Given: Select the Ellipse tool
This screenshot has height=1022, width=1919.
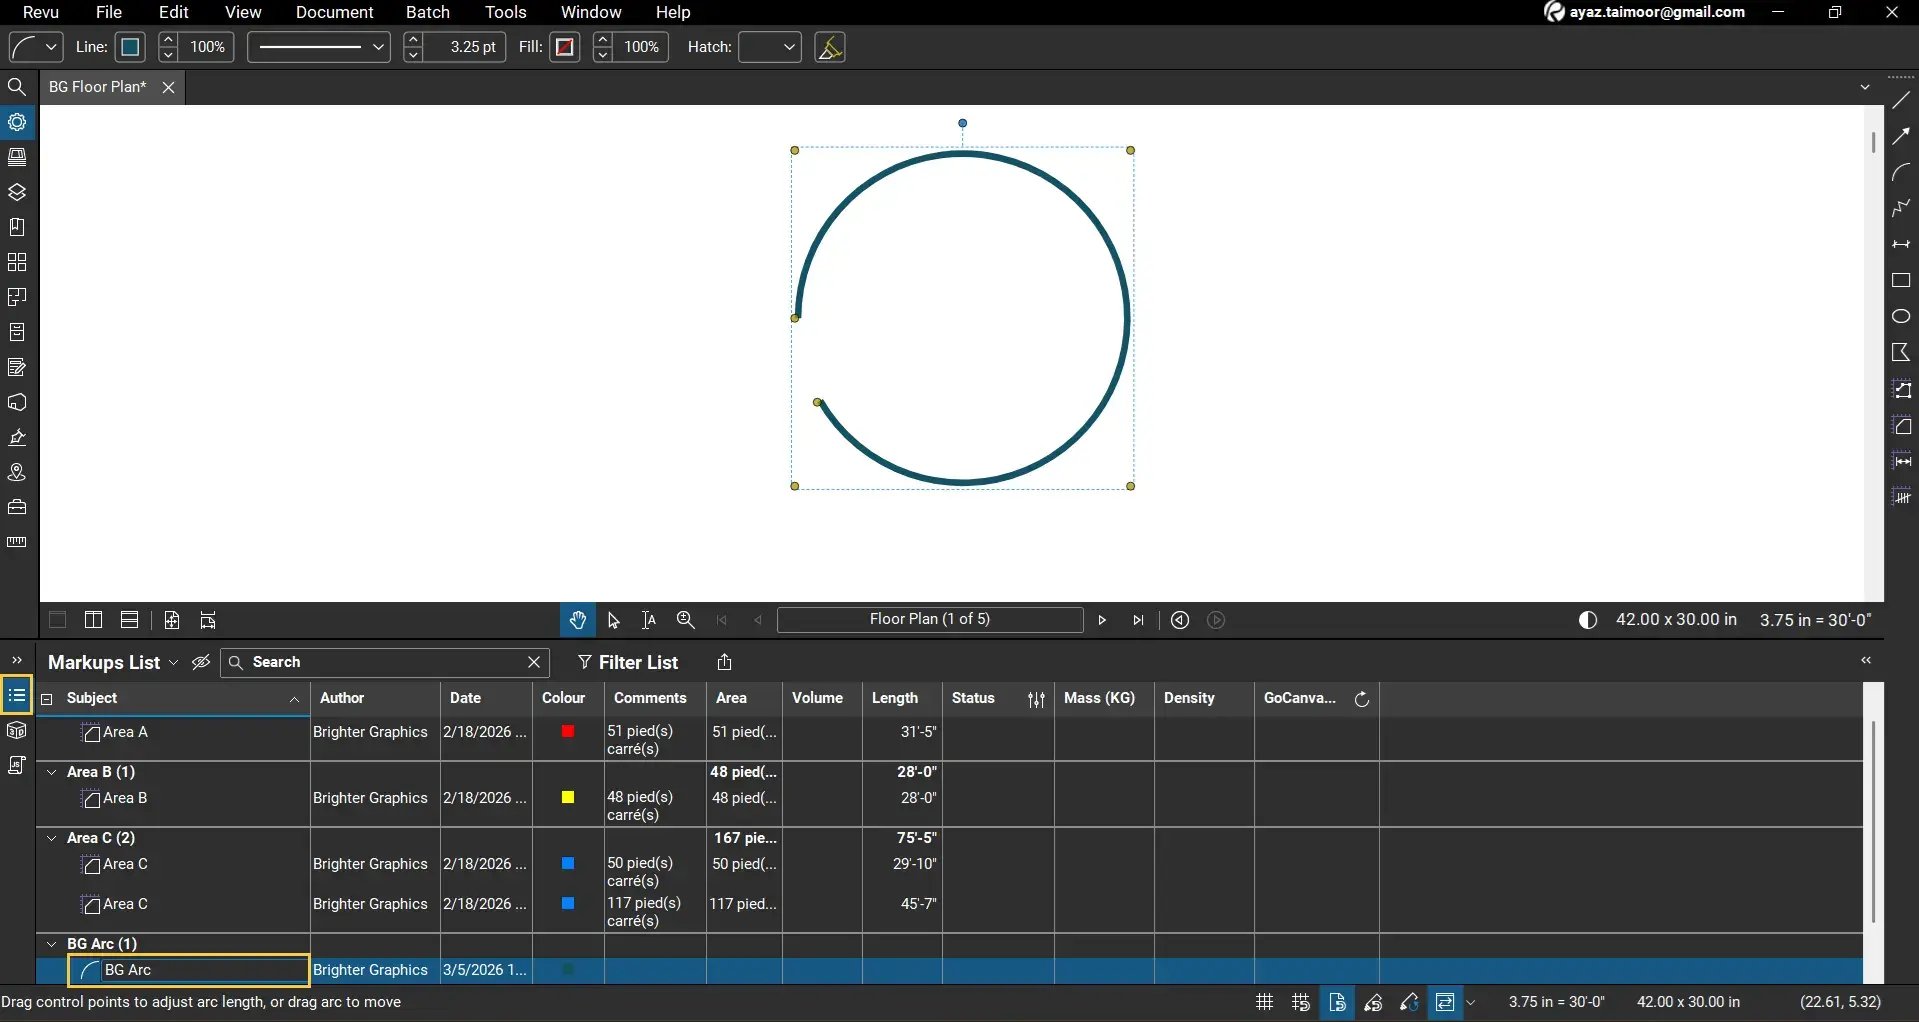Looking at the screenshot, I should pyautogui.click(x=1902, y=317).
